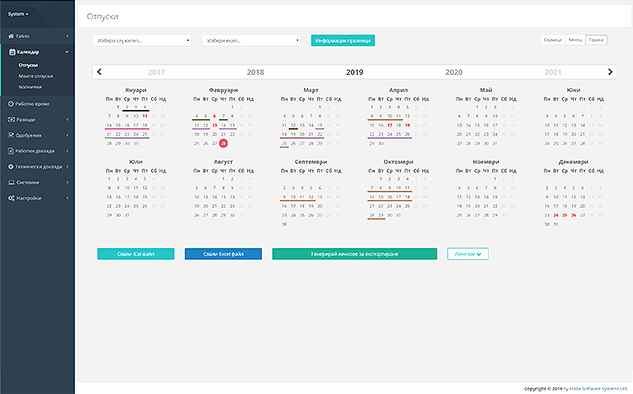633x394 pixels.
Task: Switch to the Година view
Action: pos(596,40)
